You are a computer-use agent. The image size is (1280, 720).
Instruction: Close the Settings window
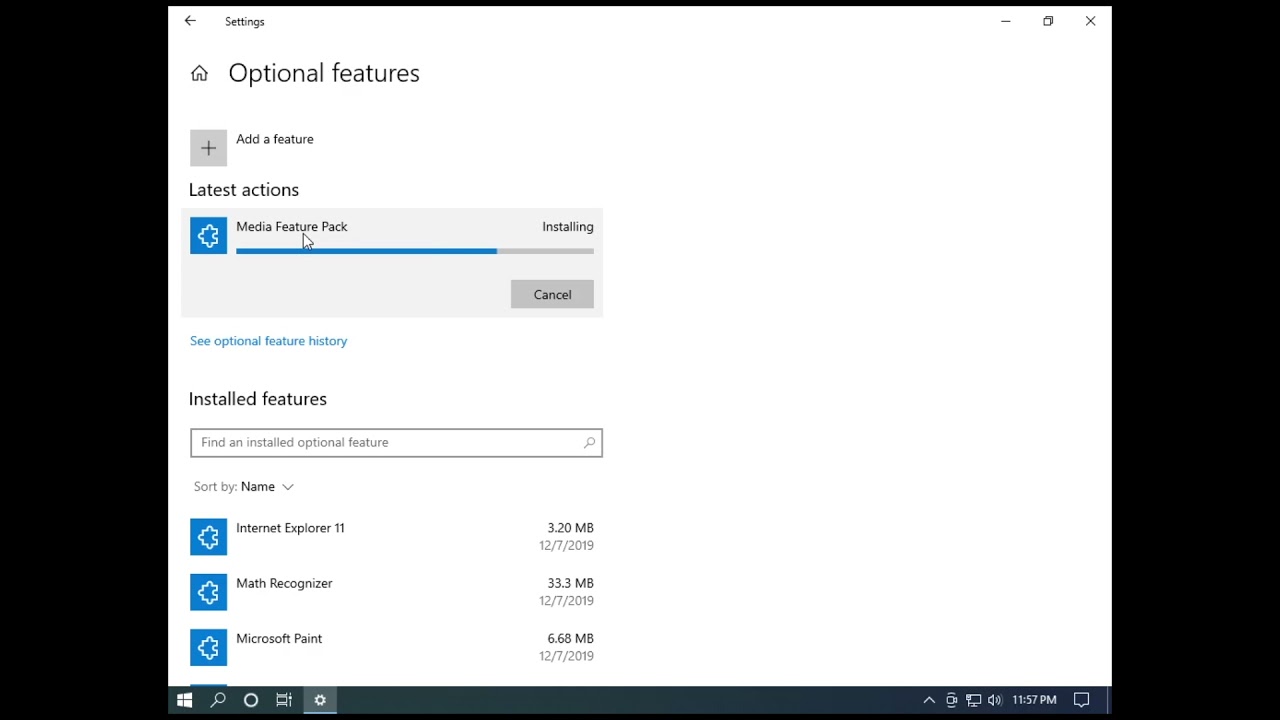tap(1090, 21)
